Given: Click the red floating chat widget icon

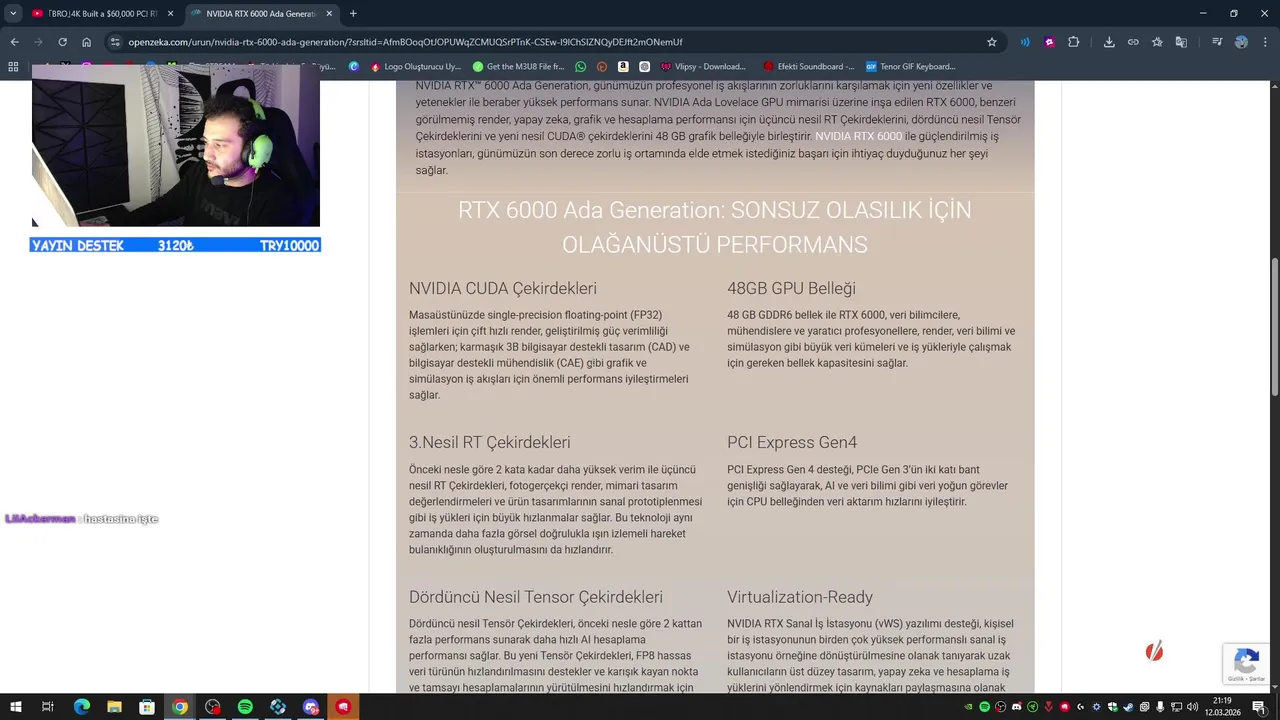Looking at the screenshot, I should (1154, 652).
